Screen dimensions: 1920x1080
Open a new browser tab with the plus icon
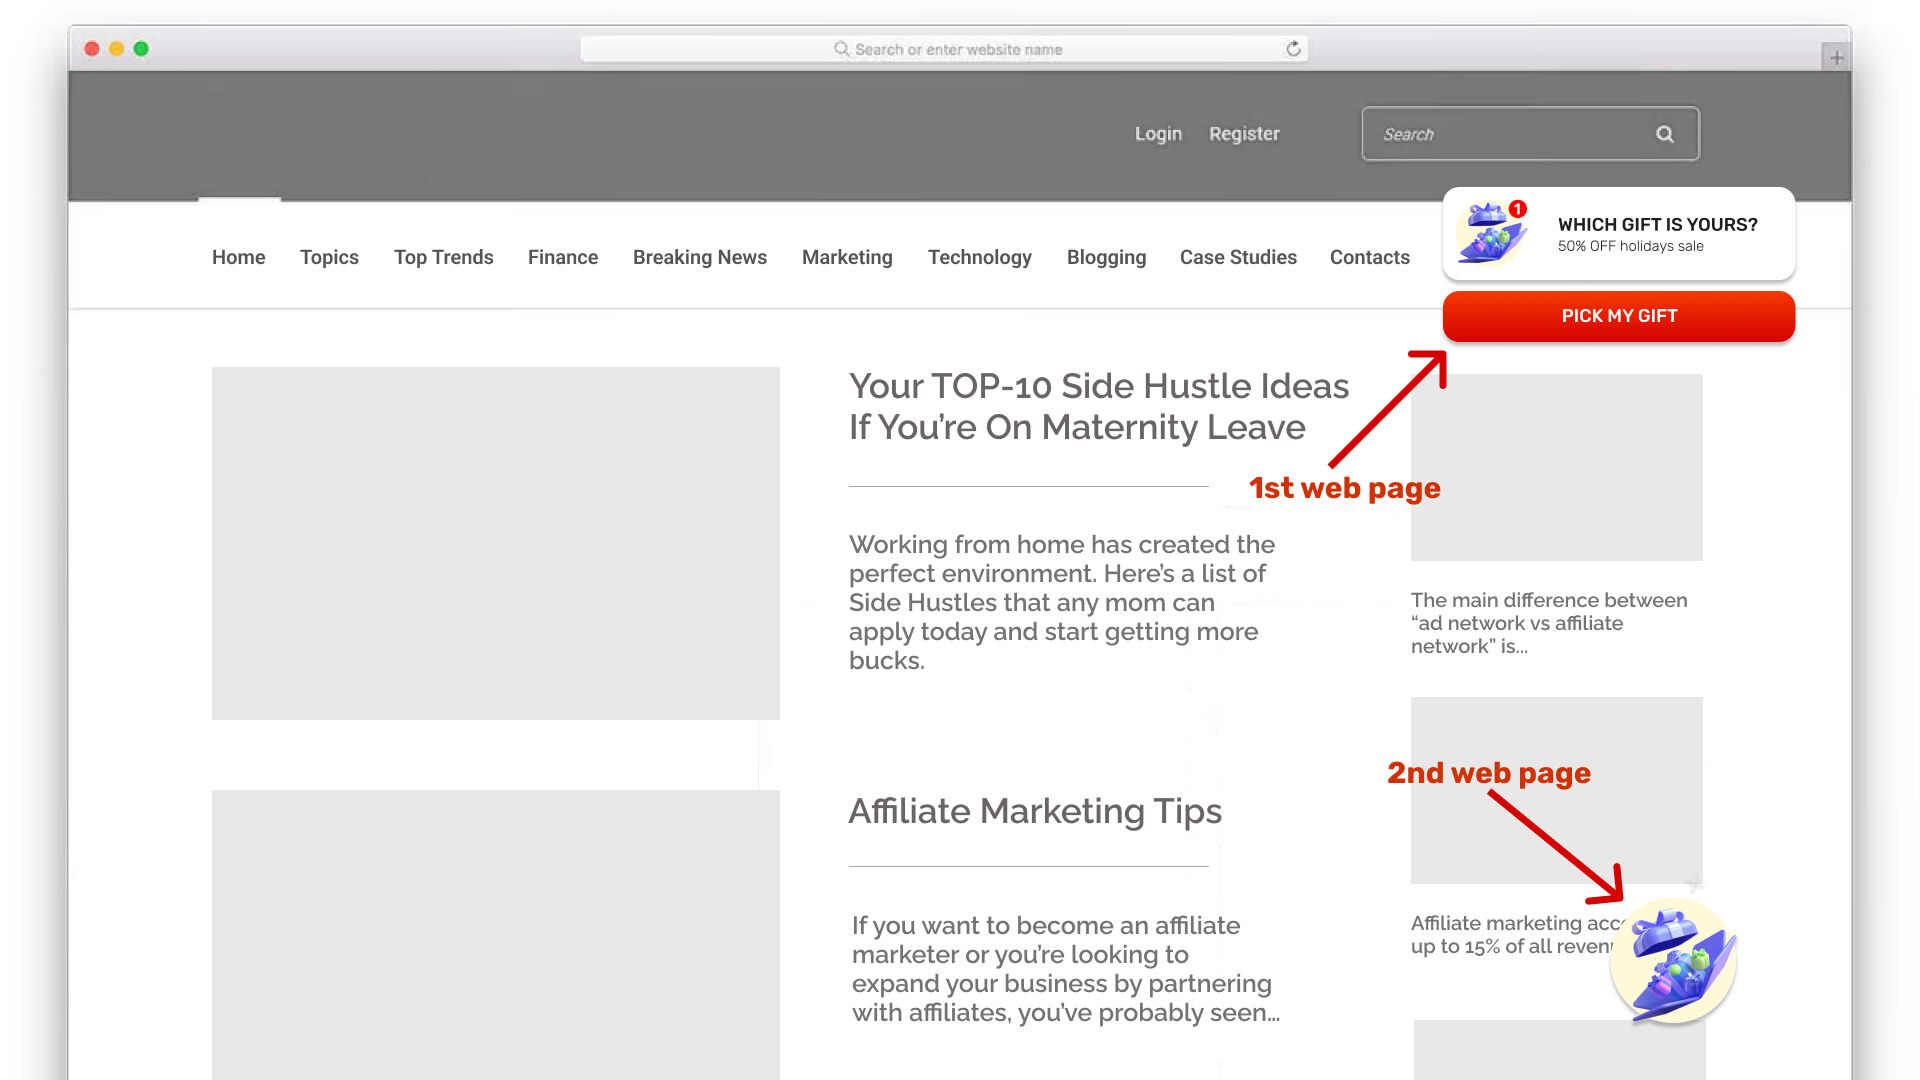point(1836,57)
